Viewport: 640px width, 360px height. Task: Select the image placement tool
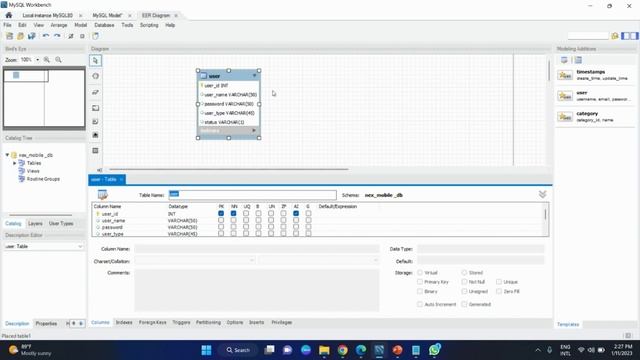tap(96, 135)
